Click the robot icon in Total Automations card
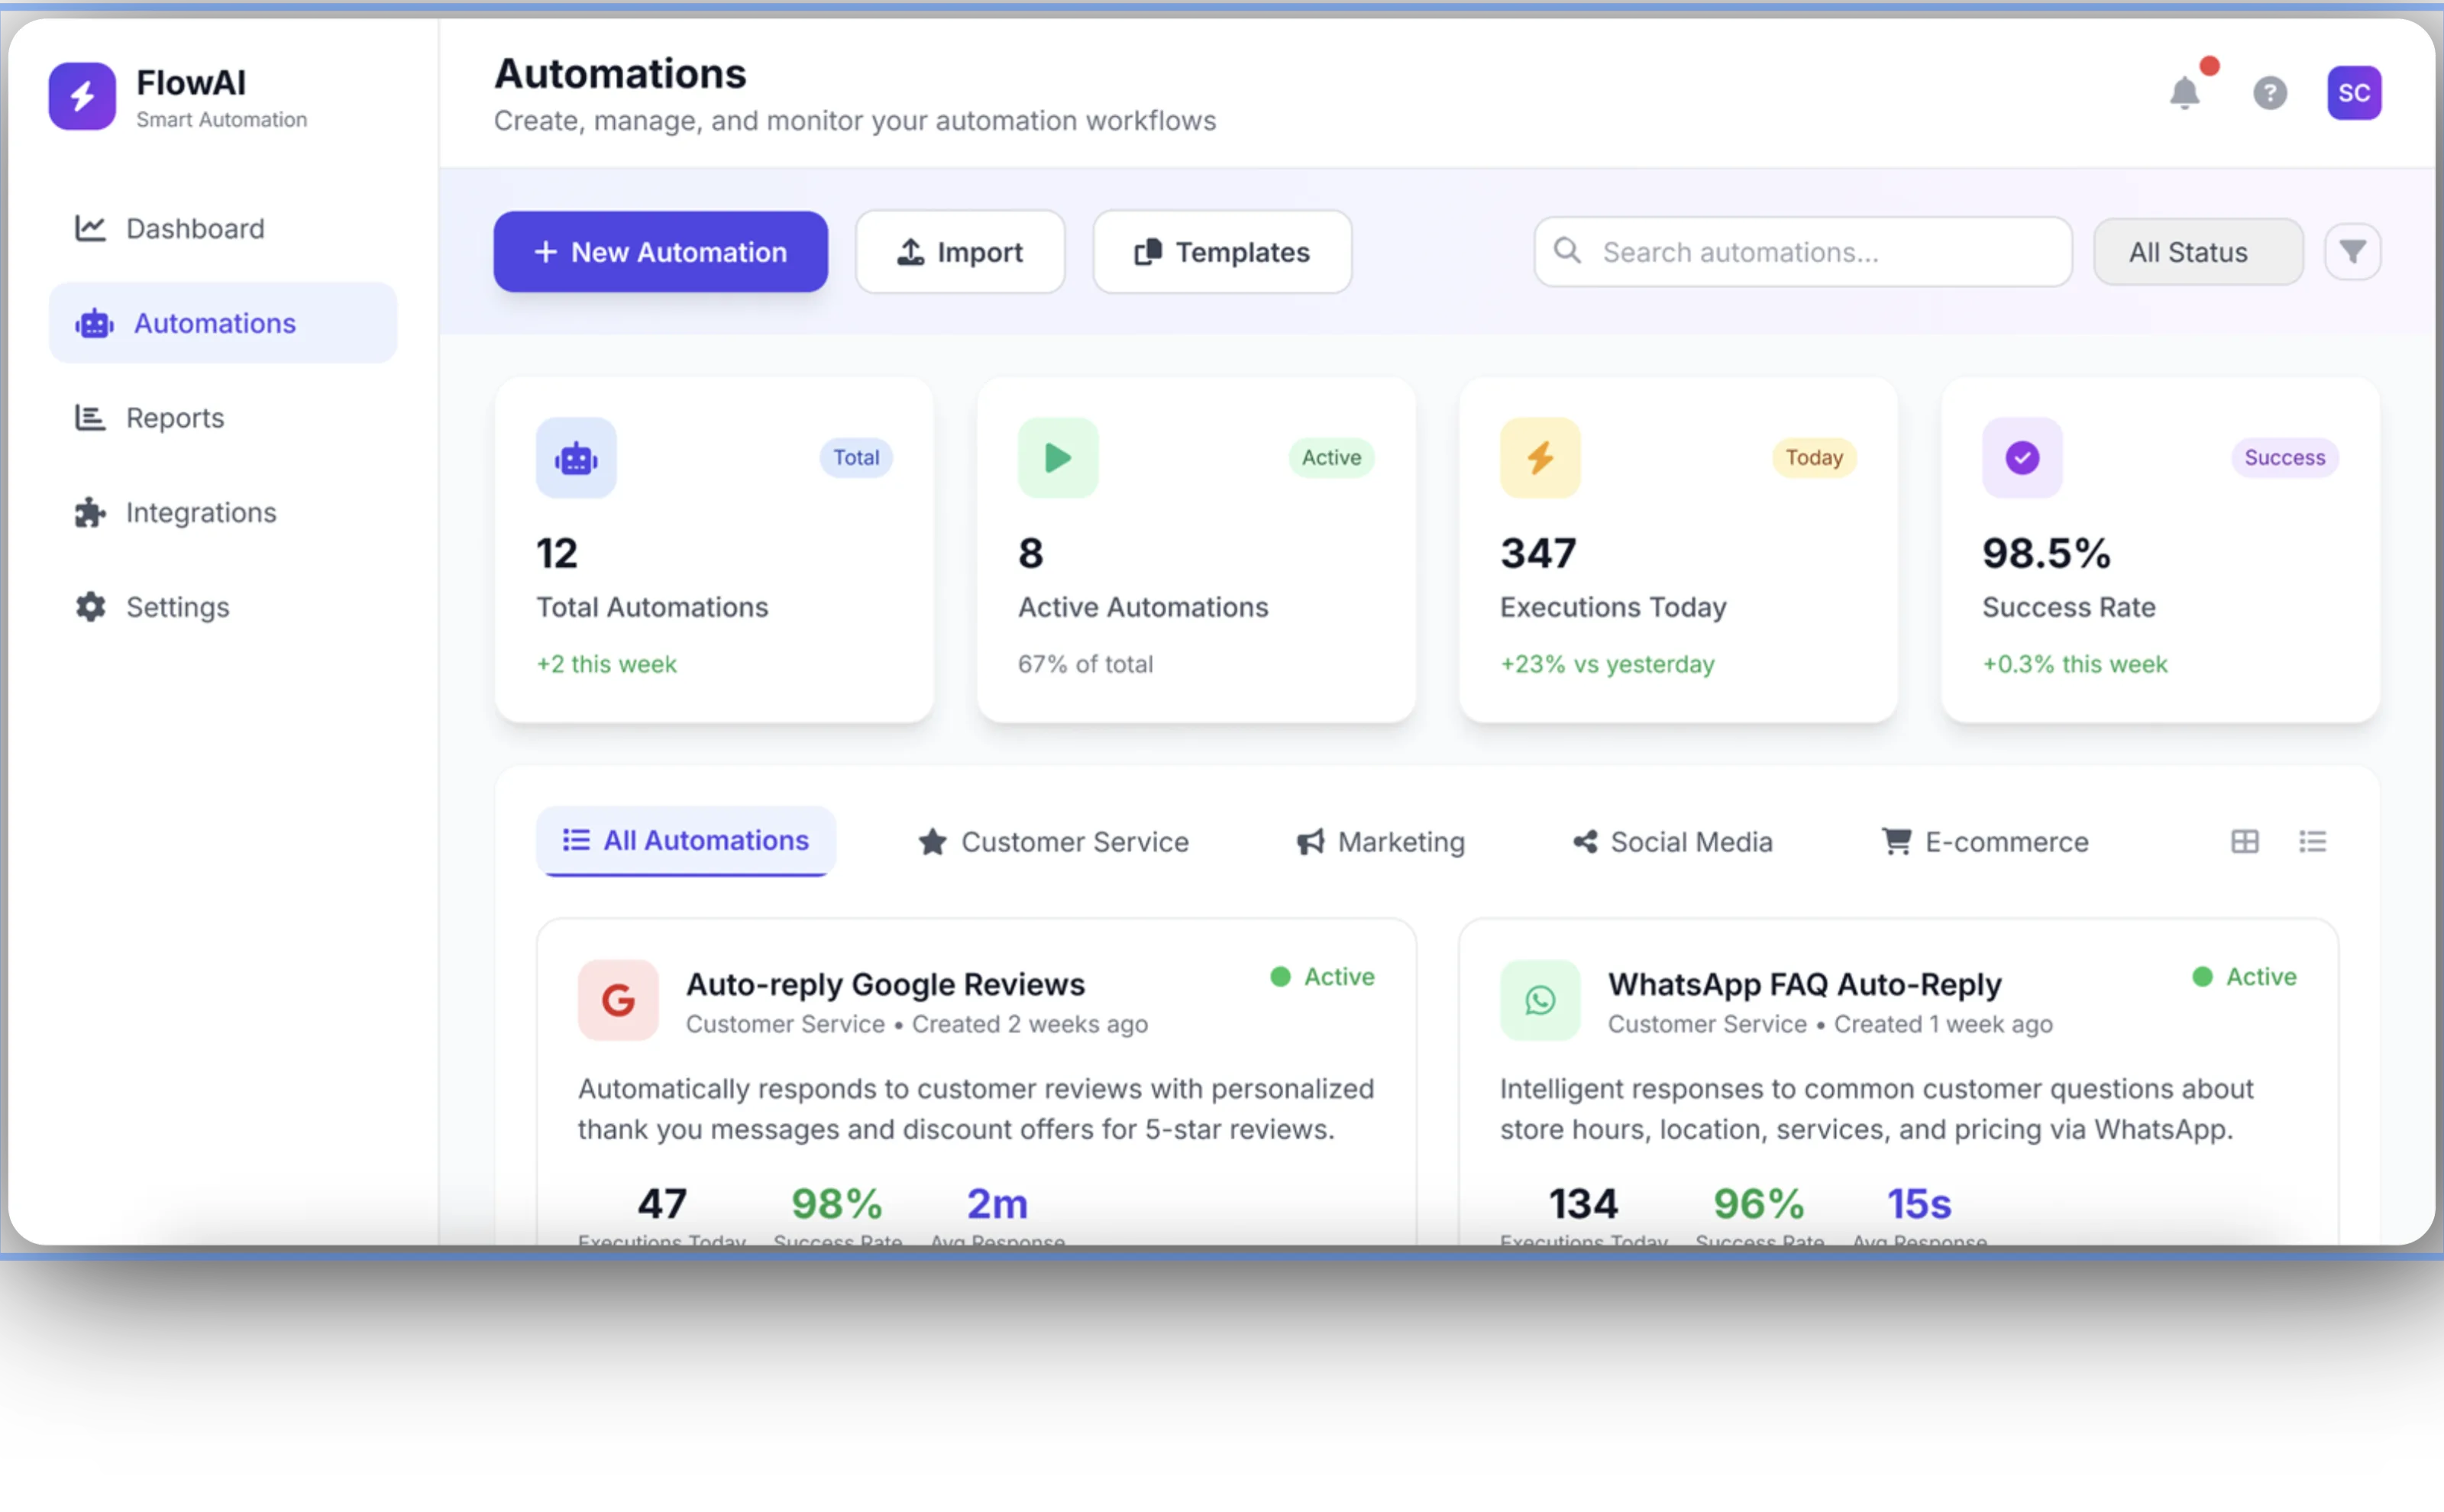2444x1512 pixels. [576, 458]
